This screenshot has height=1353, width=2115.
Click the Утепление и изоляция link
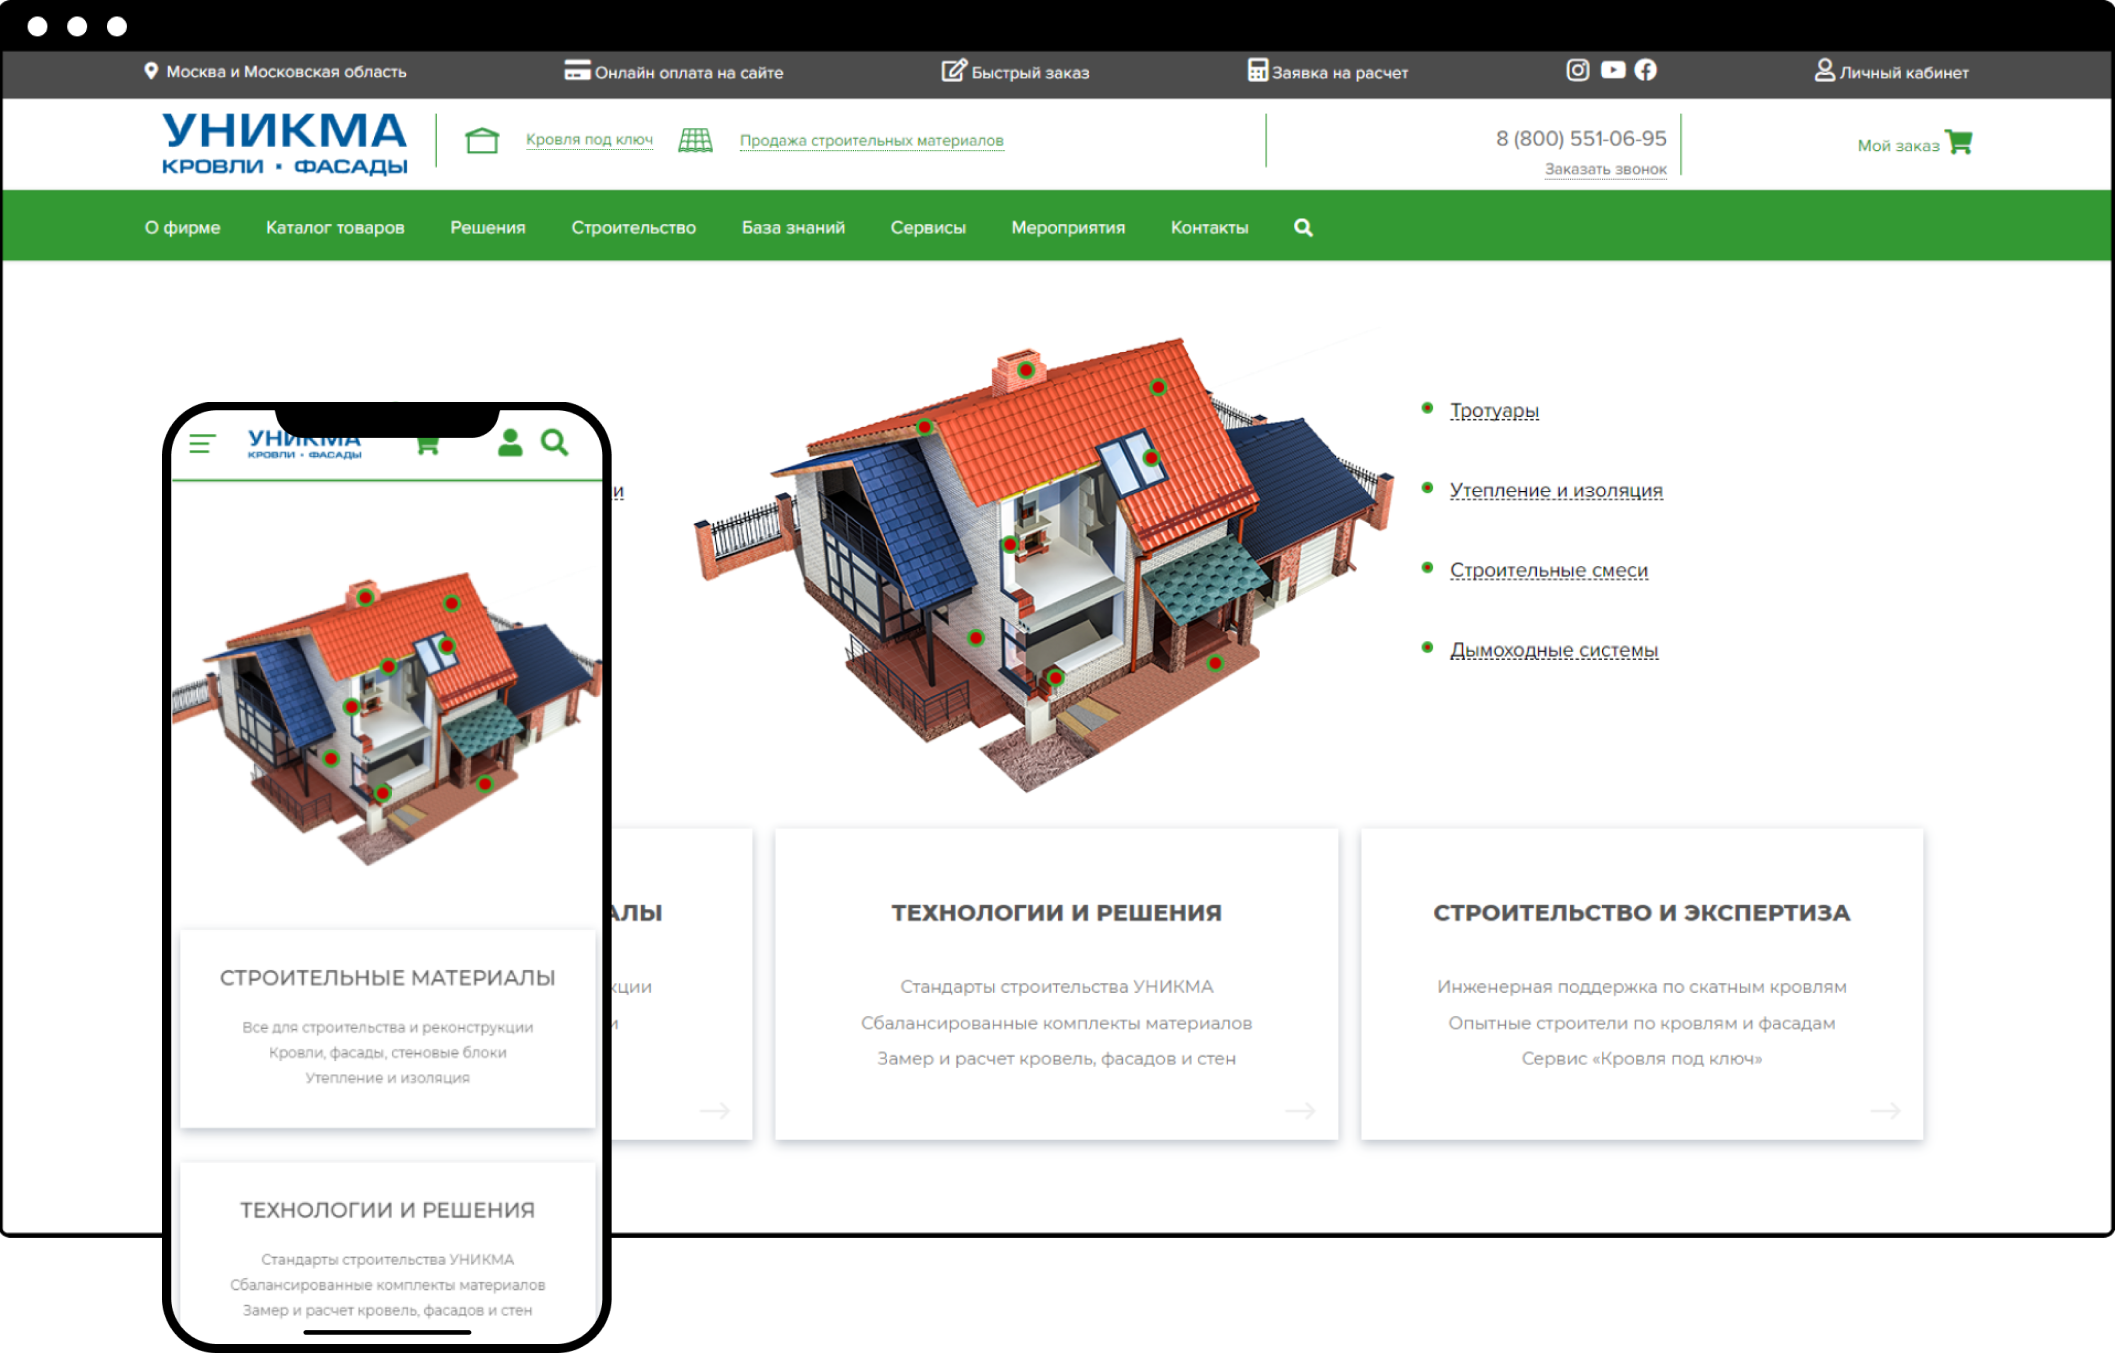point(1556,490)
